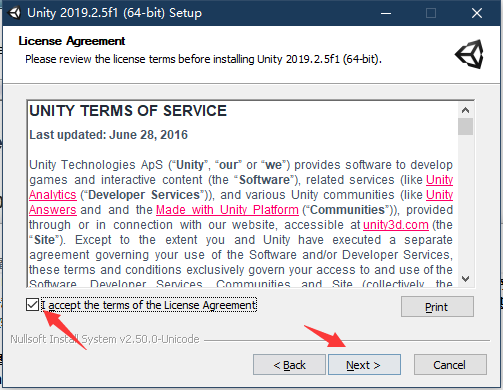Click the 'Please review the license terms' text

(x=203, y=59)
